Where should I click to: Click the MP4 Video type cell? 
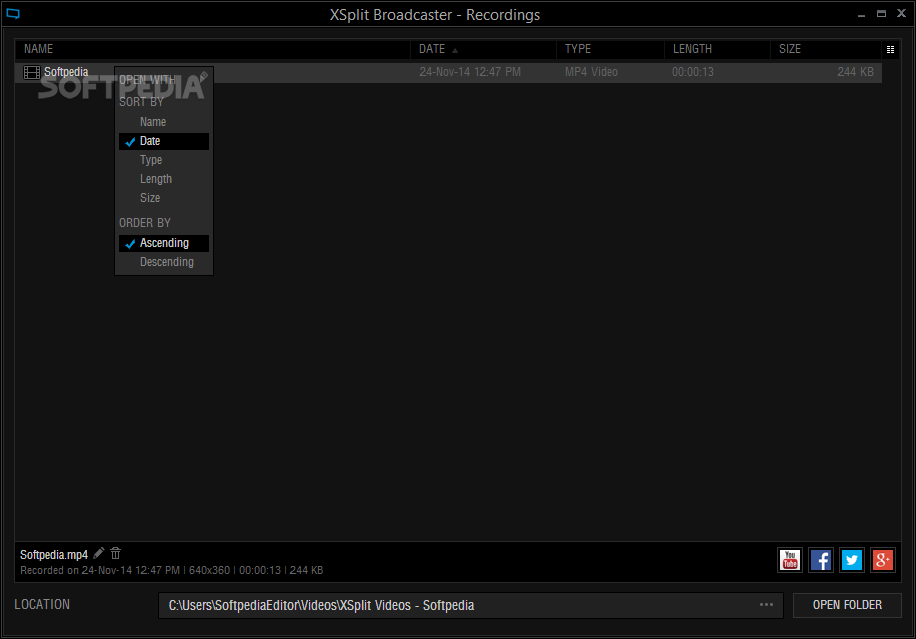point(591,72)
